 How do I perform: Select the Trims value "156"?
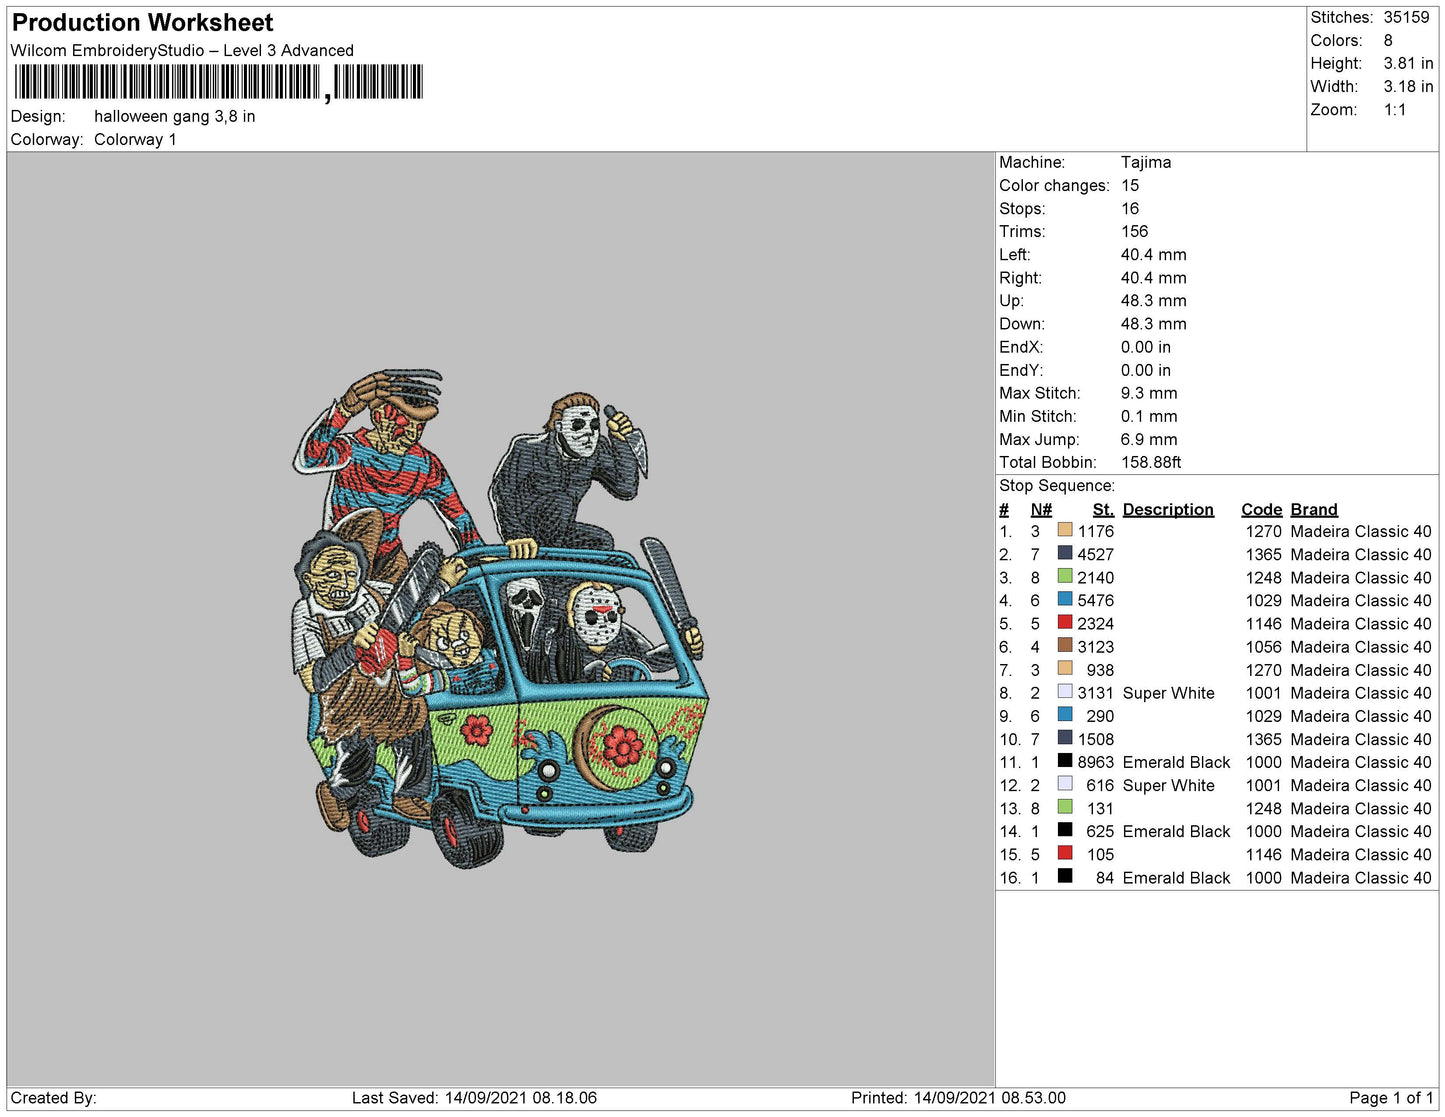pos(1134,231)
